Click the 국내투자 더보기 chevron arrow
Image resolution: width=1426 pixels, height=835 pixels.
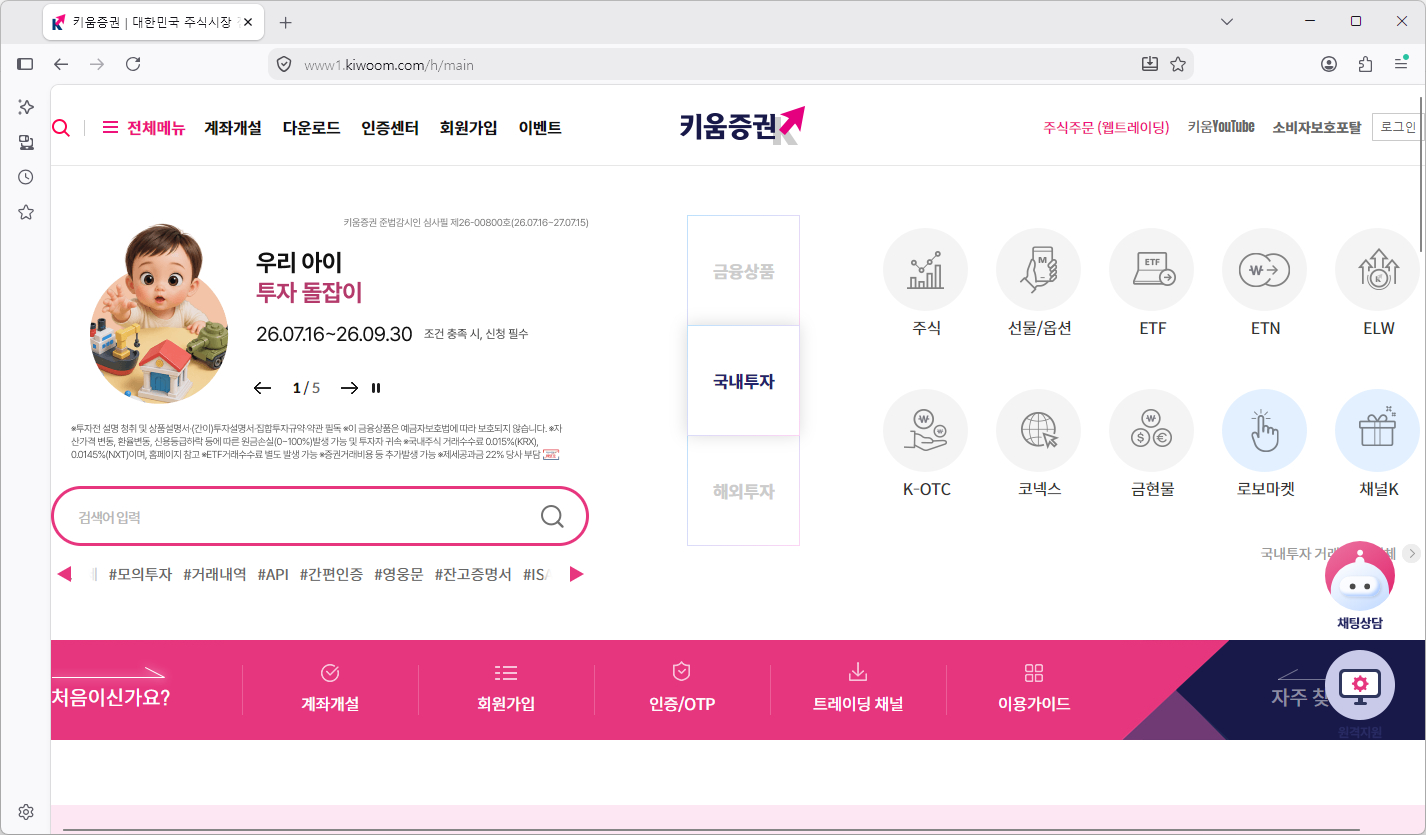(x=1411, y=553)
